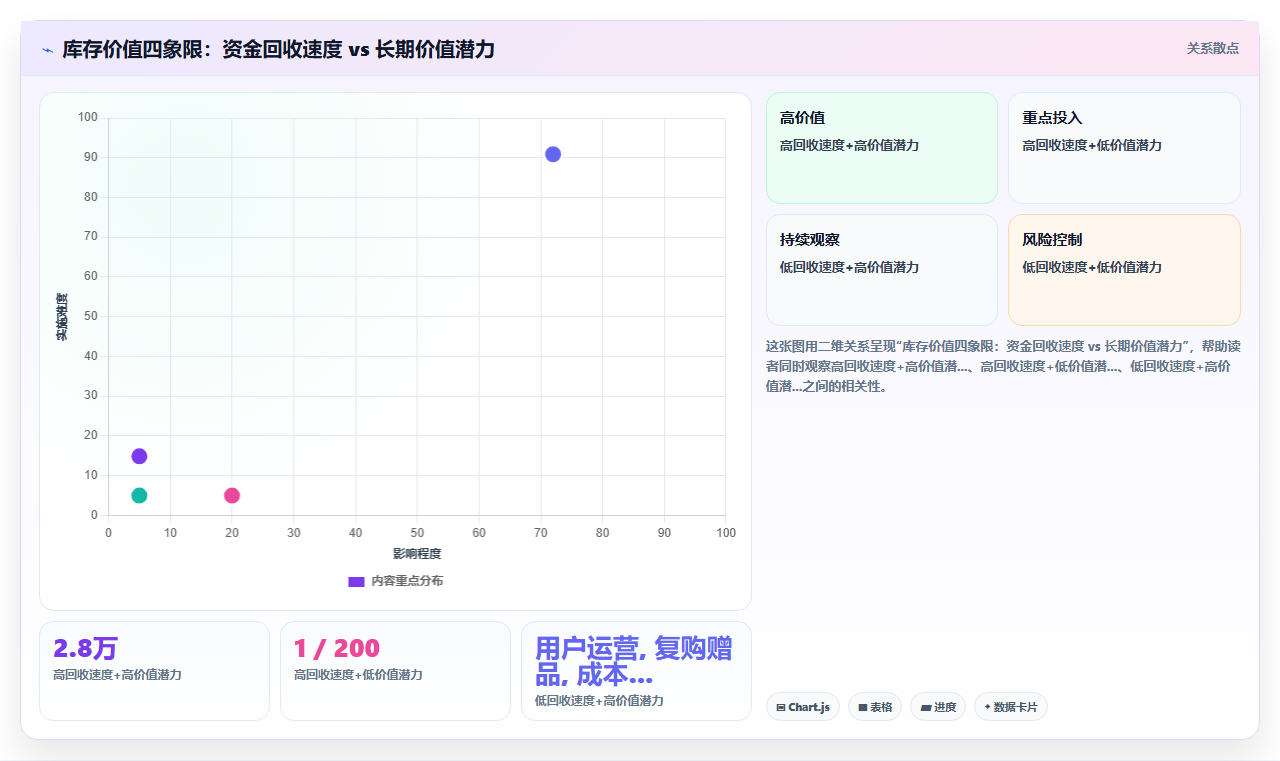The height and width of the screenshot is (761, 1280).
Task: Click 低回收速度+高价值潜力 under 用户运营 card
Action: point(599,701)
